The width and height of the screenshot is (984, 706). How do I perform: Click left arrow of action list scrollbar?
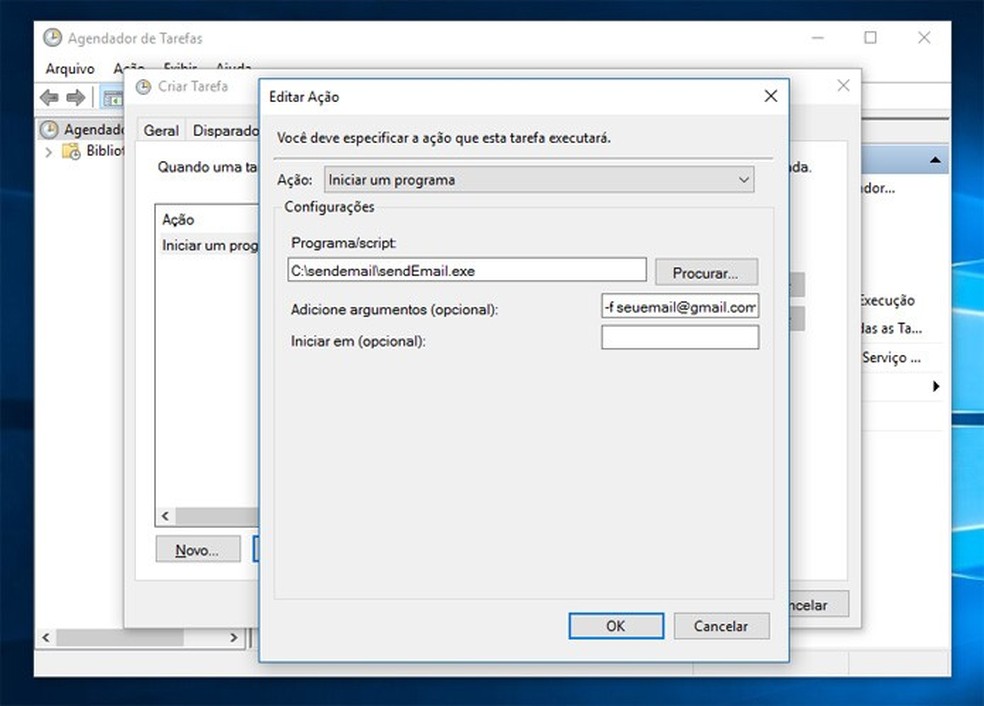[x=165, y=516]
